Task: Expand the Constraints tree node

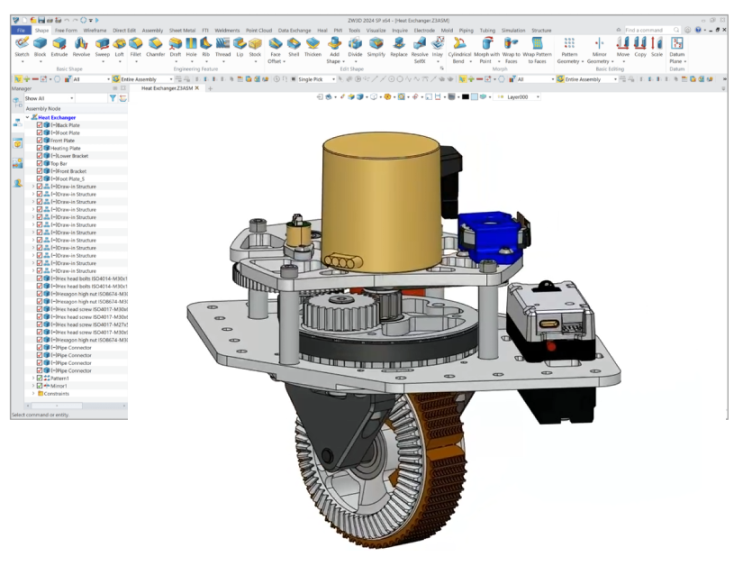Action: coord(33,393)
